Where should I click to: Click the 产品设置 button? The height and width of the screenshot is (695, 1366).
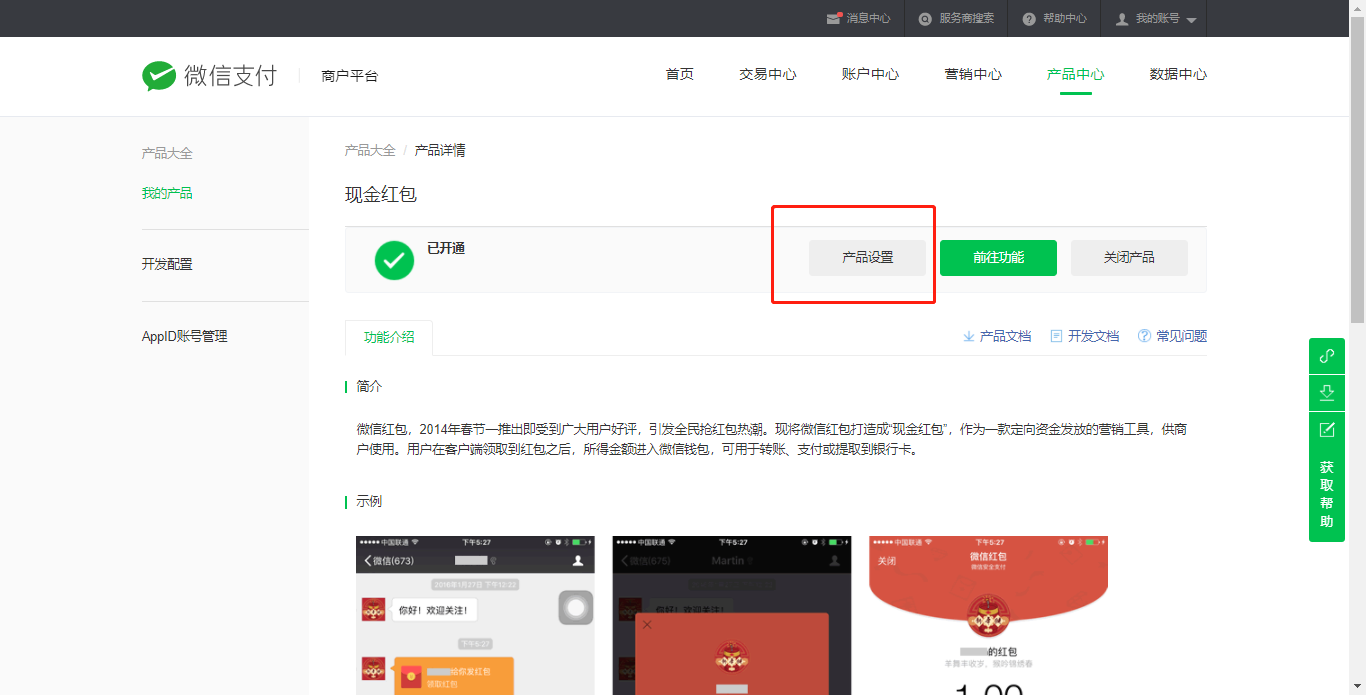pos(868,257)
